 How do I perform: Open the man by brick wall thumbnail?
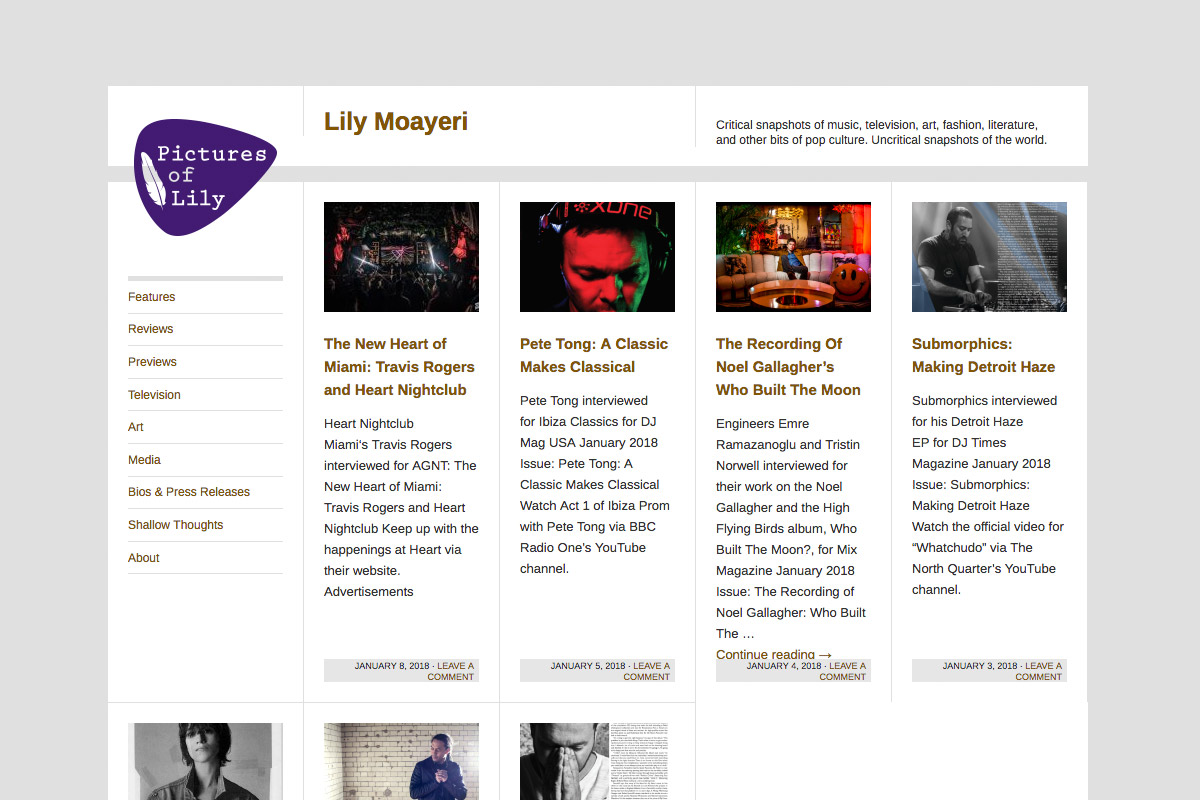401,761
